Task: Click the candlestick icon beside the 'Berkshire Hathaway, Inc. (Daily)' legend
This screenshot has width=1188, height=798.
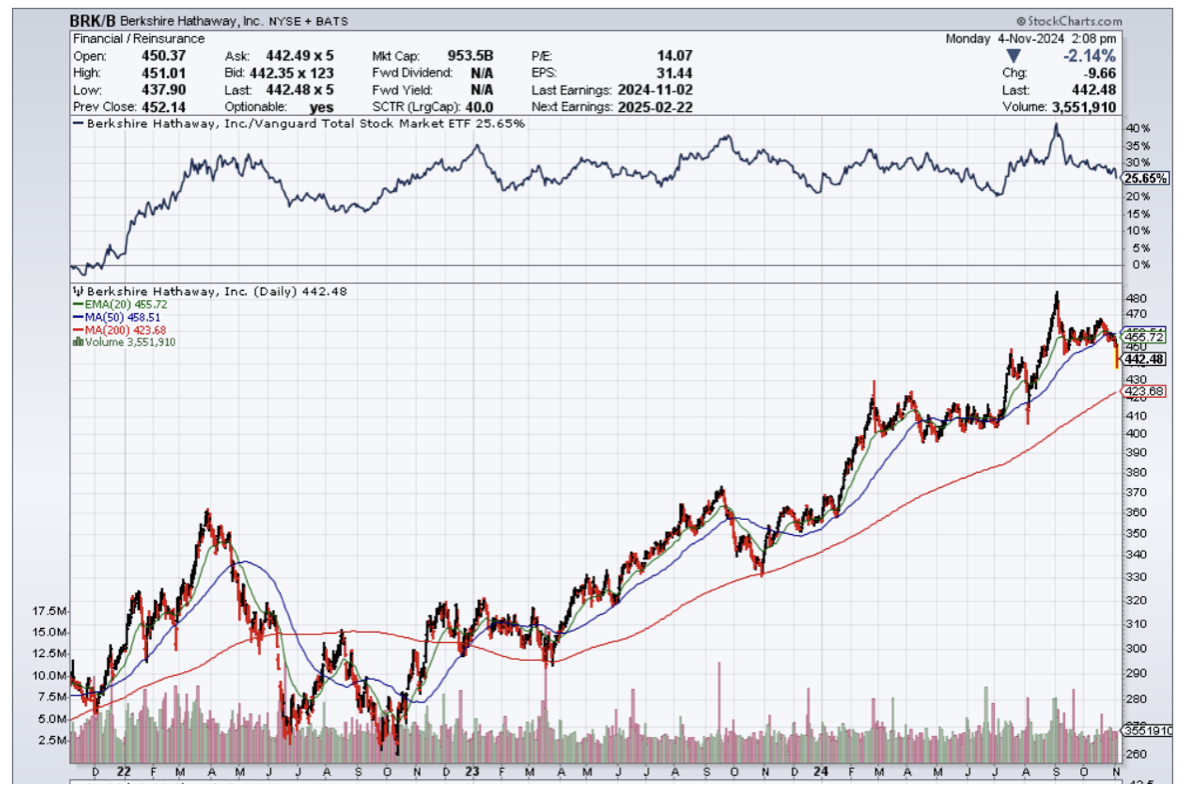Action: 78,291
